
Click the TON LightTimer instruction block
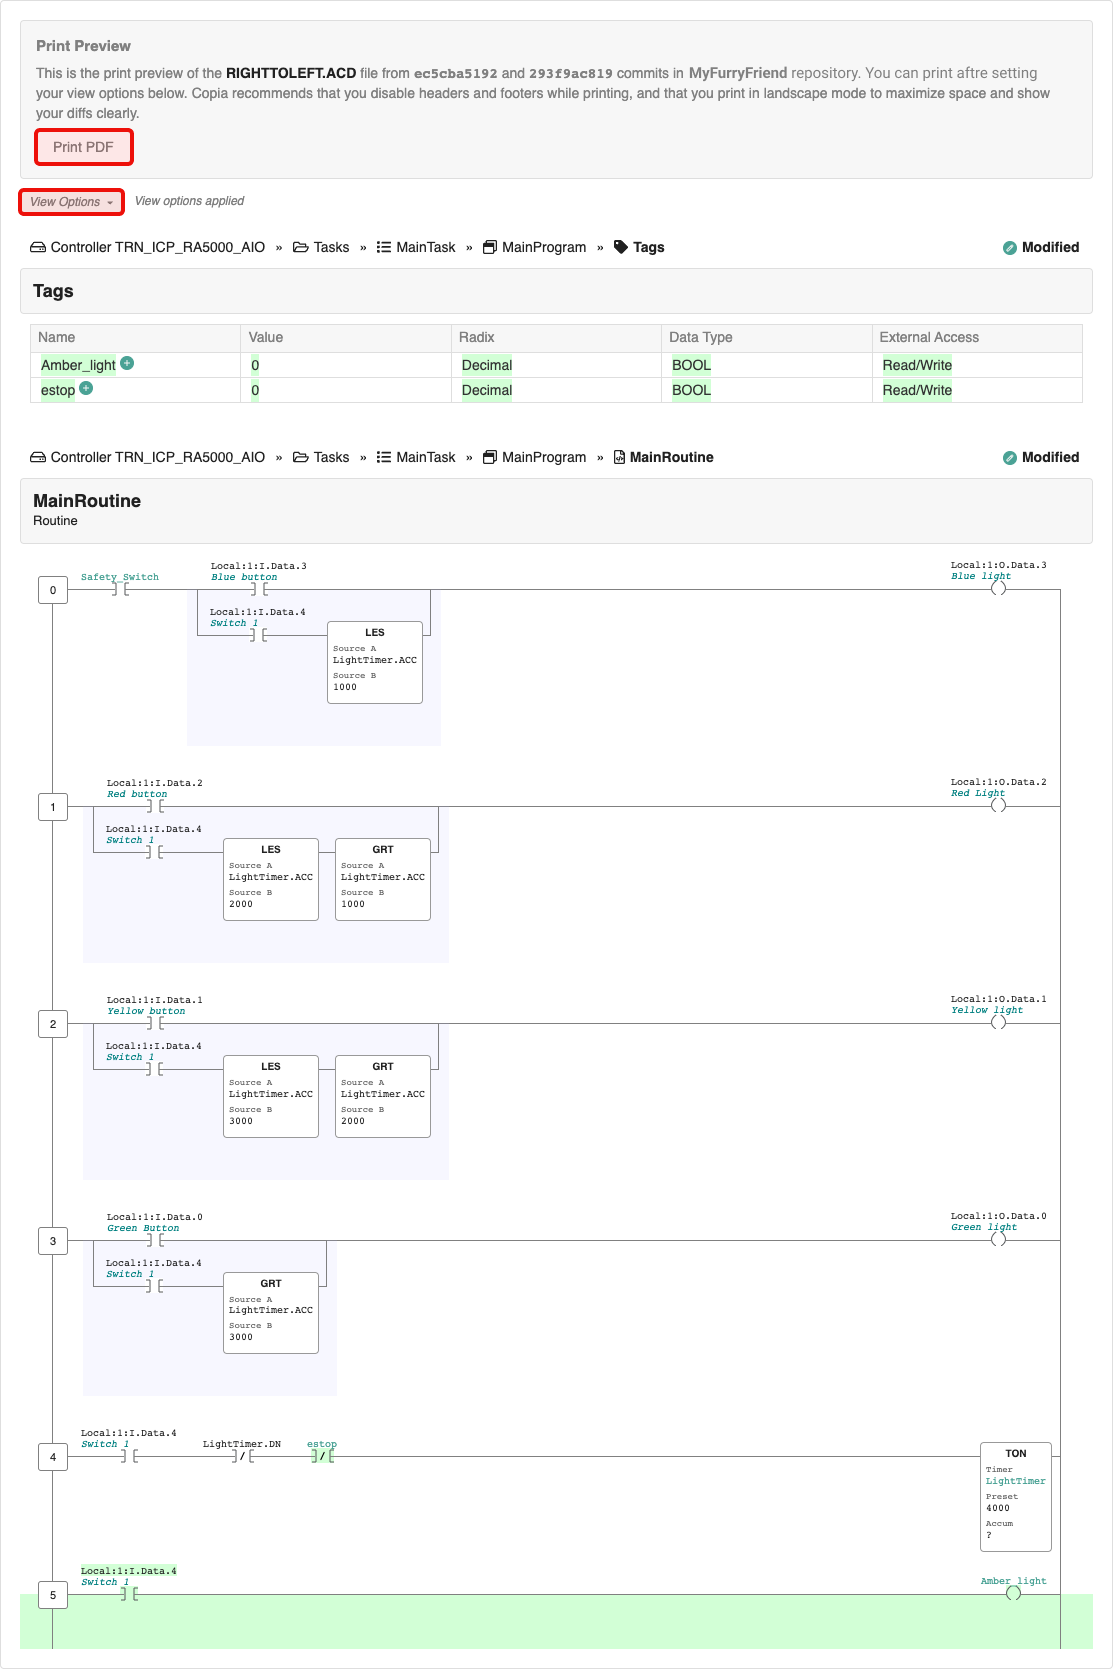tap(1015, 1496)
